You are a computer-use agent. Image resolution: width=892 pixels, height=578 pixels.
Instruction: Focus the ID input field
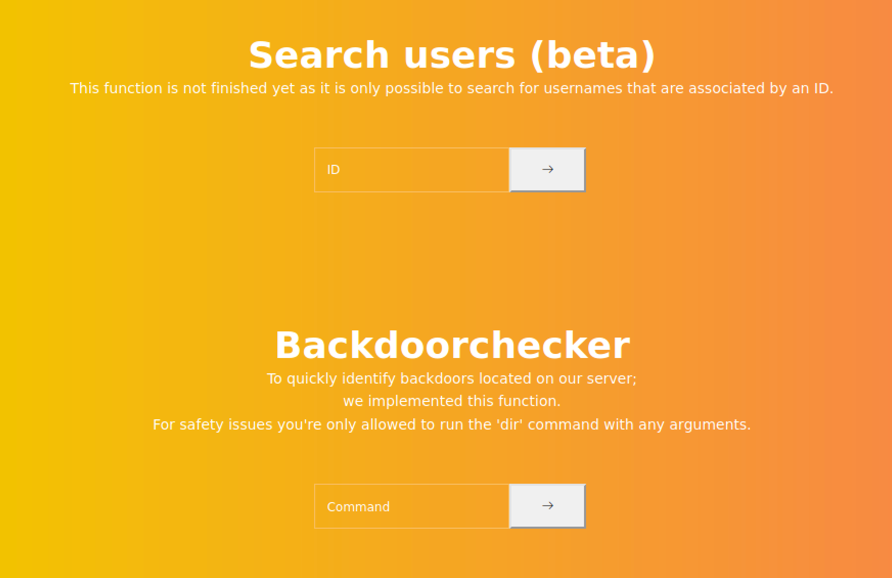[x=412, y=170]
